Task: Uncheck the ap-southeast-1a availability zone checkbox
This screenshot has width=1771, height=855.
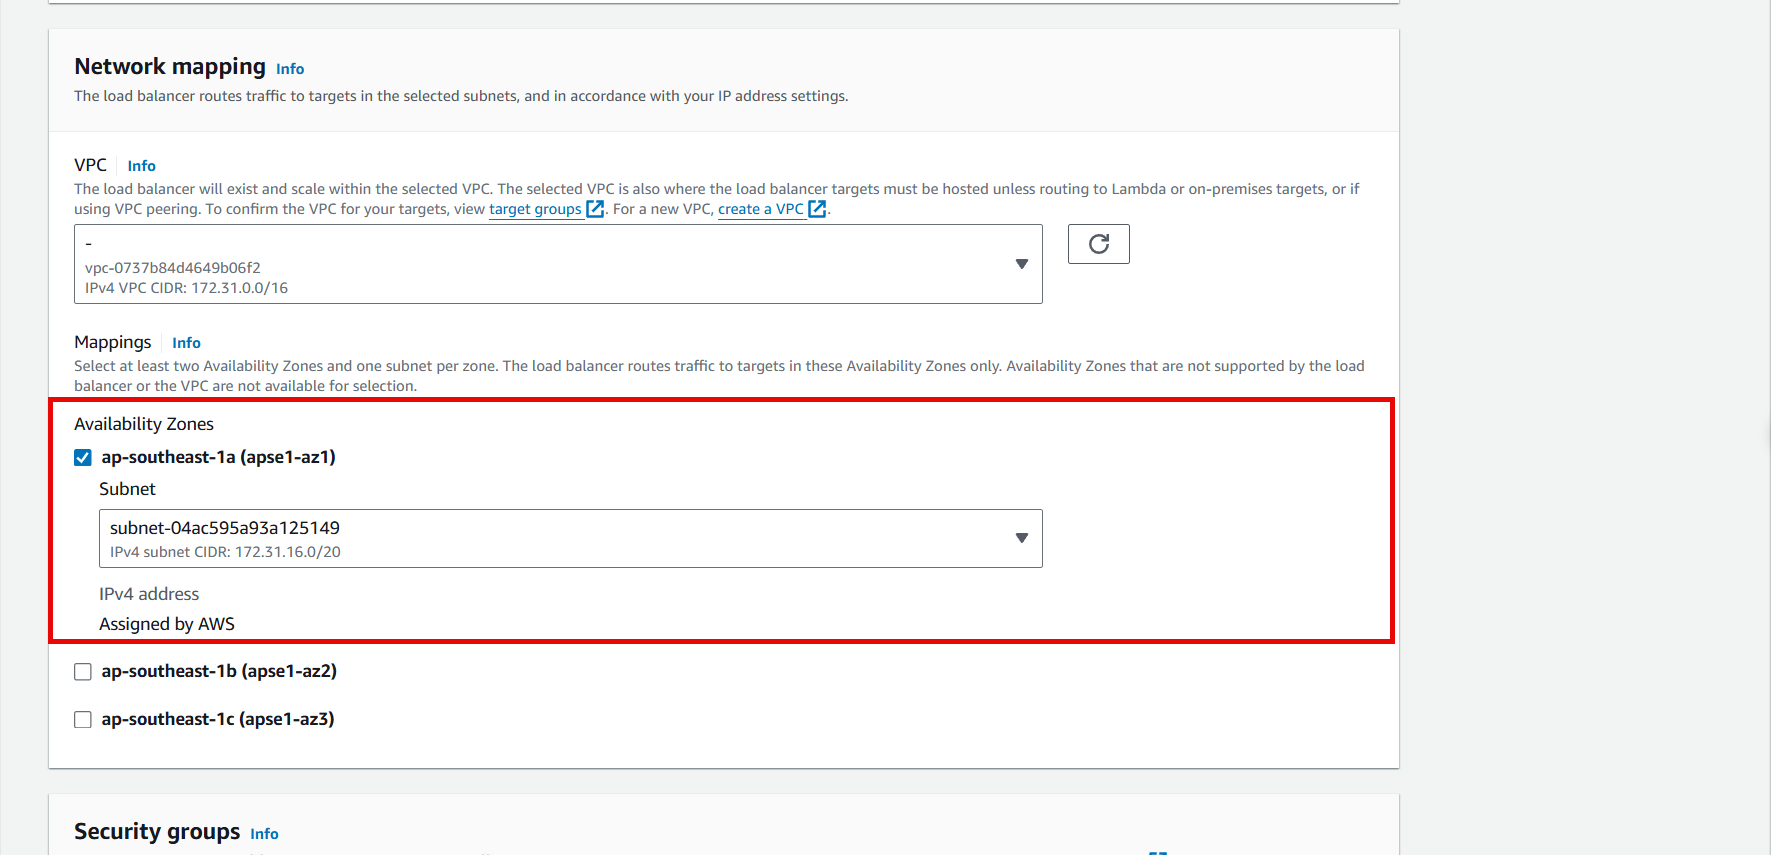Action: [83, 458]
